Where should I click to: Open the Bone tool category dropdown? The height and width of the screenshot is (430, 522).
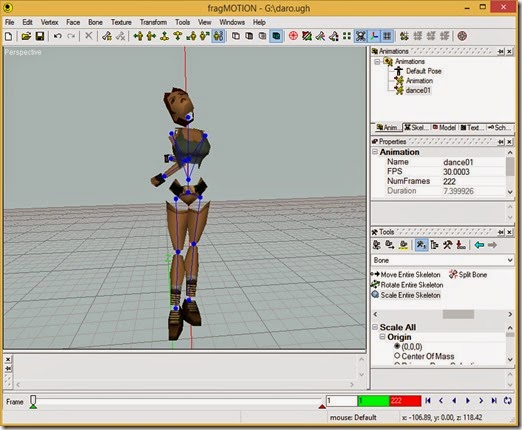pyautogui.click(x=510, y=260)
